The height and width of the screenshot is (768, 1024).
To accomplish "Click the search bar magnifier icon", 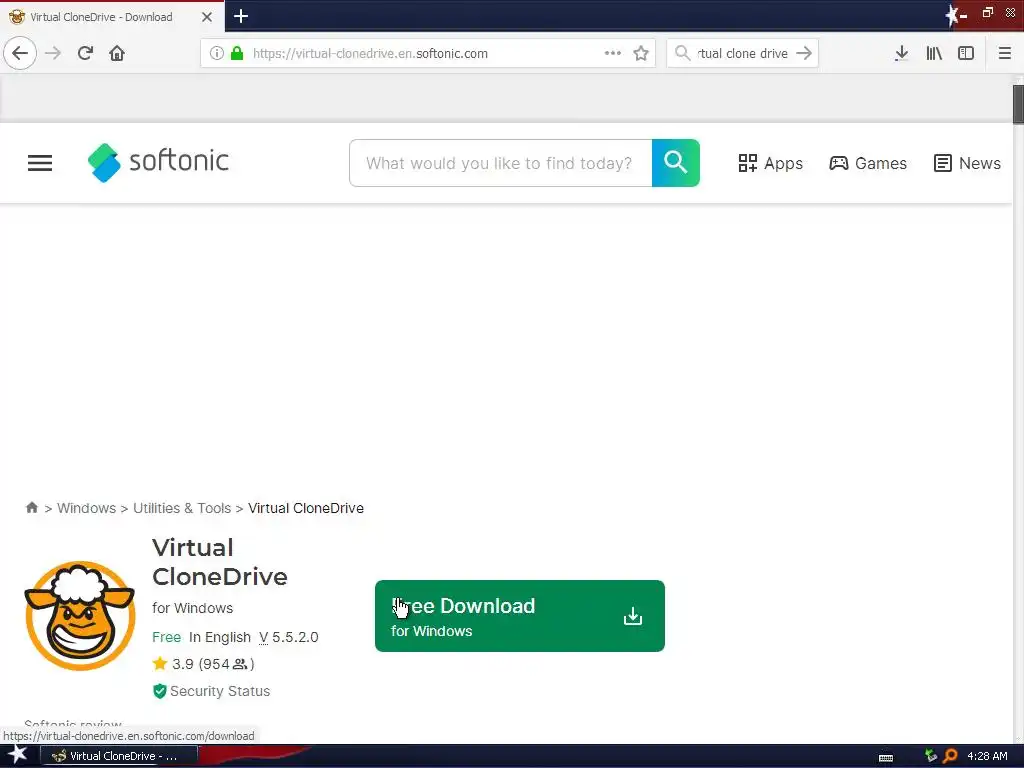I will [682, 53].
